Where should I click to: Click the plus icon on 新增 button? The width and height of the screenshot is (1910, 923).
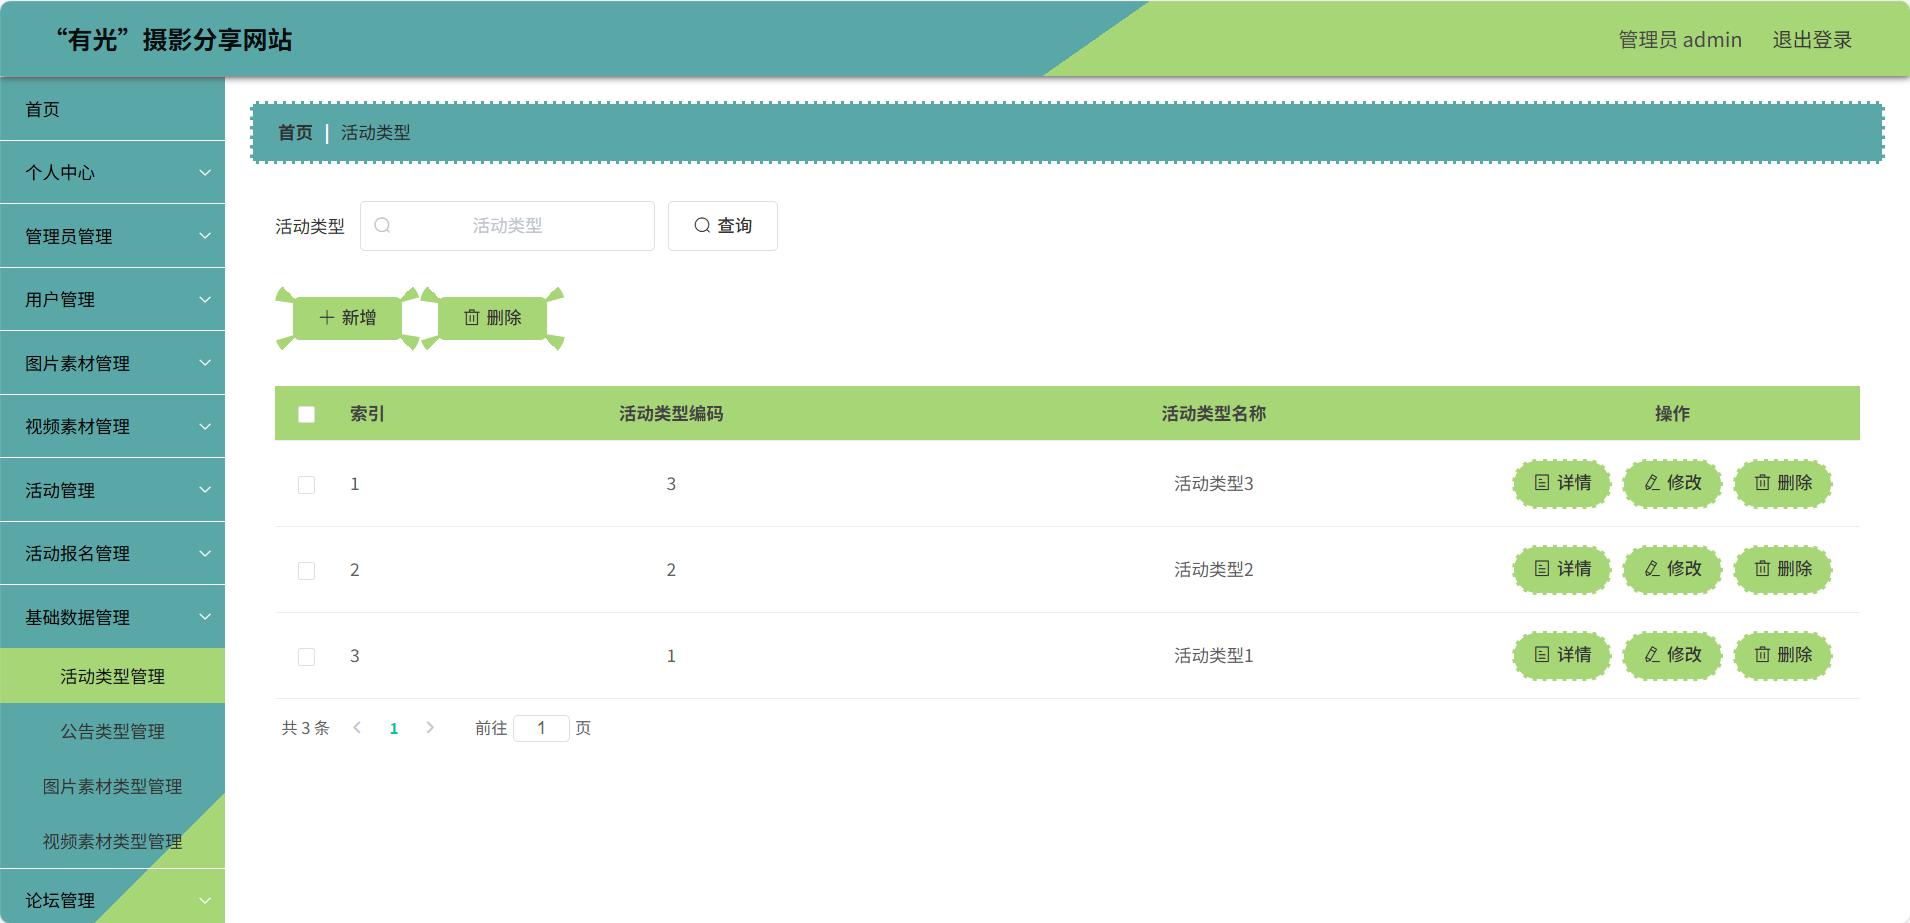[x=327, y=318]
